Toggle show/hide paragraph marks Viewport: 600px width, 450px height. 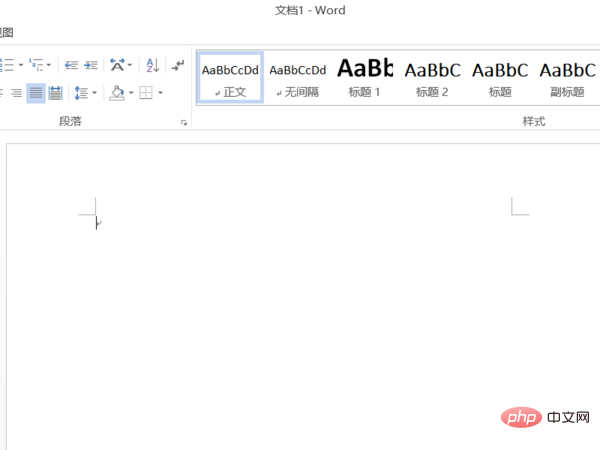click(x=178, y=65)
